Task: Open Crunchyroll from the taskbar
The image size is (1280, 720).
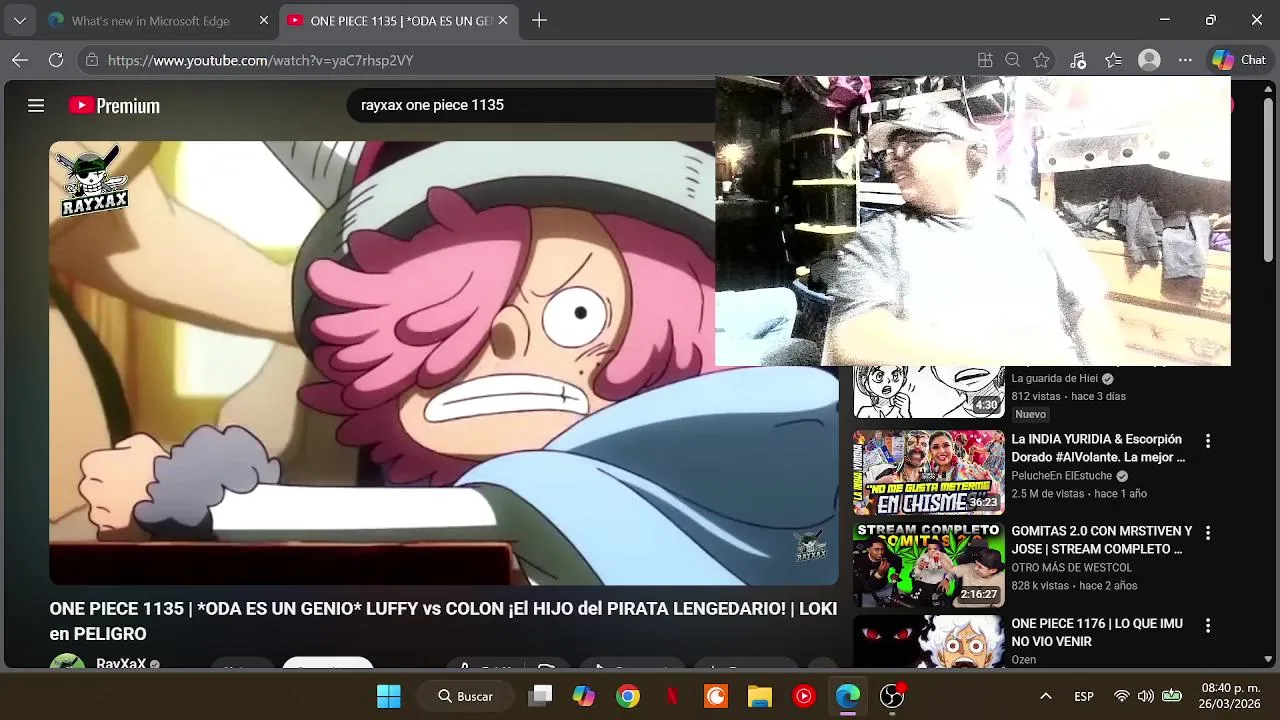Action: click(x=716, y=696)
